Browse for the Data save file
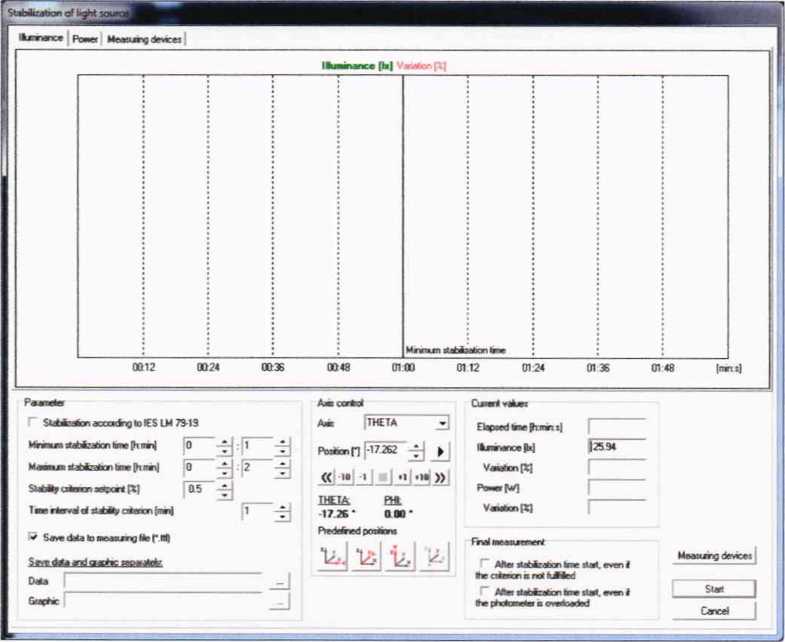 pos(279,580)
